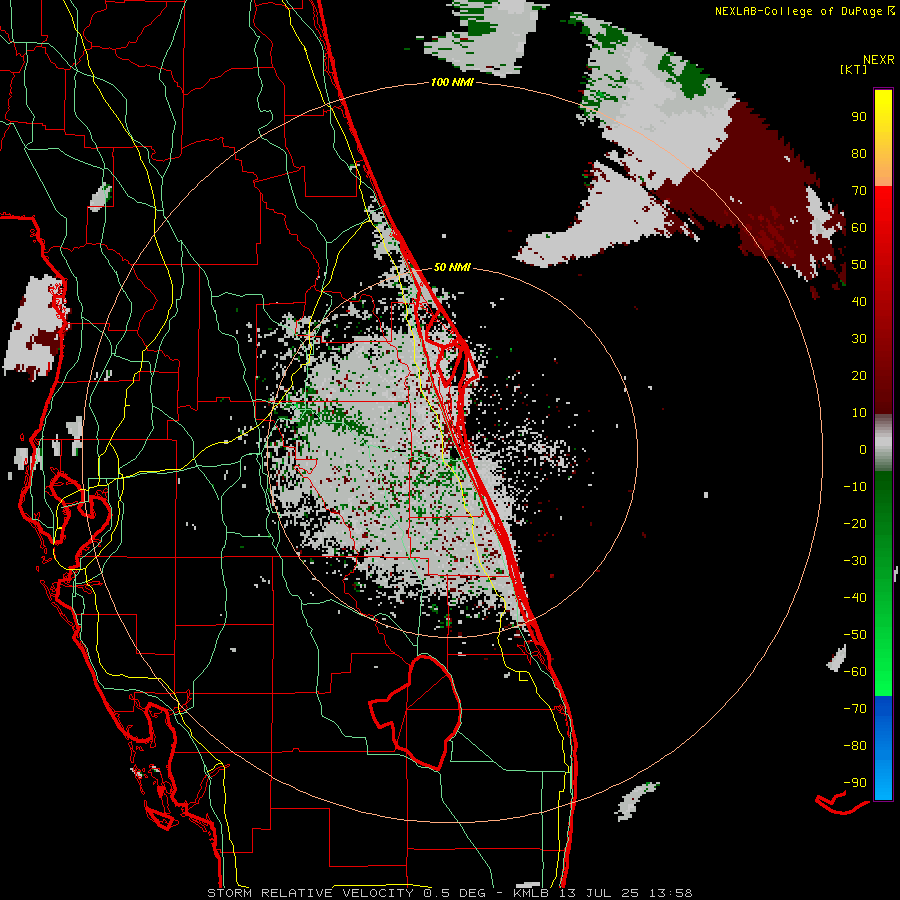Click the -60 value on velocity scale

coord(855,672)
